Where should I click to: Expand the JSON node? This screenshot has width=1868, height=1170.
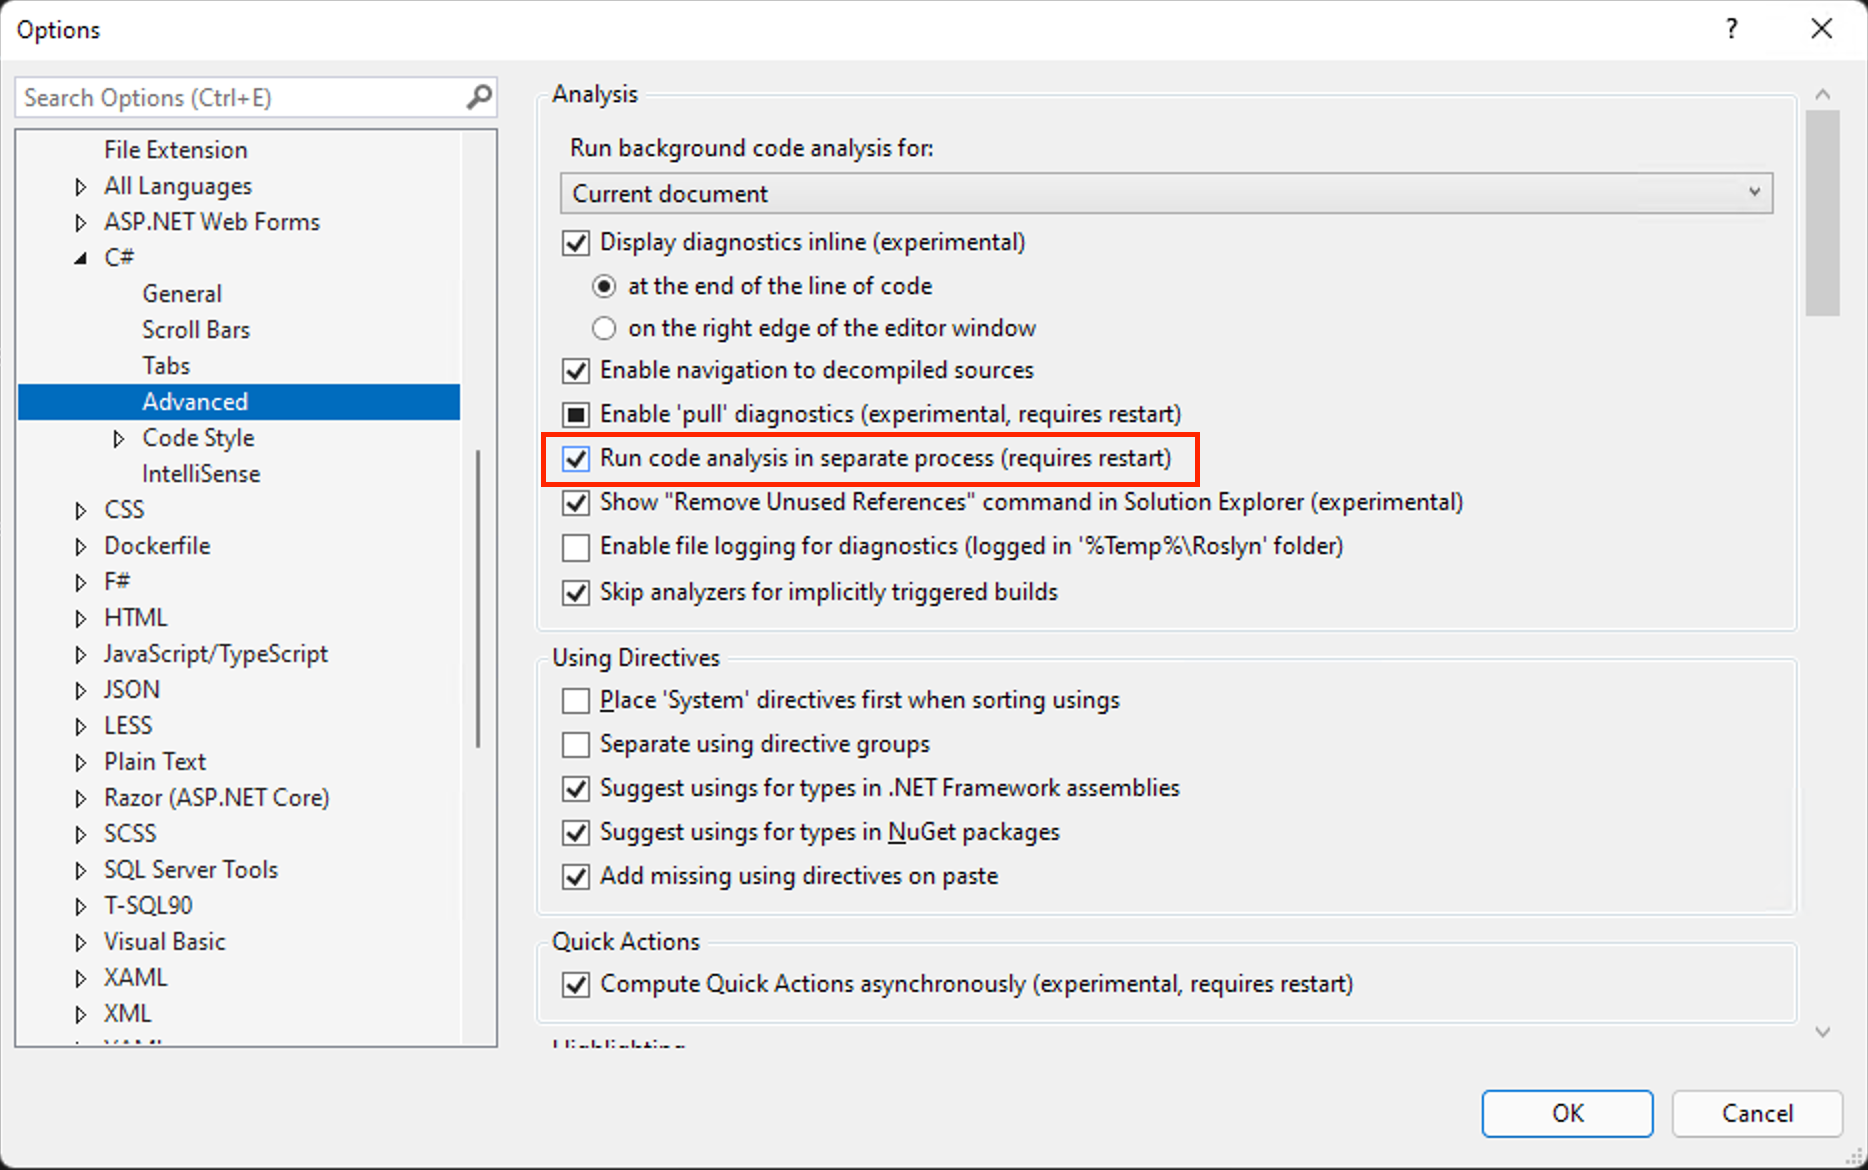pos(81,691)
